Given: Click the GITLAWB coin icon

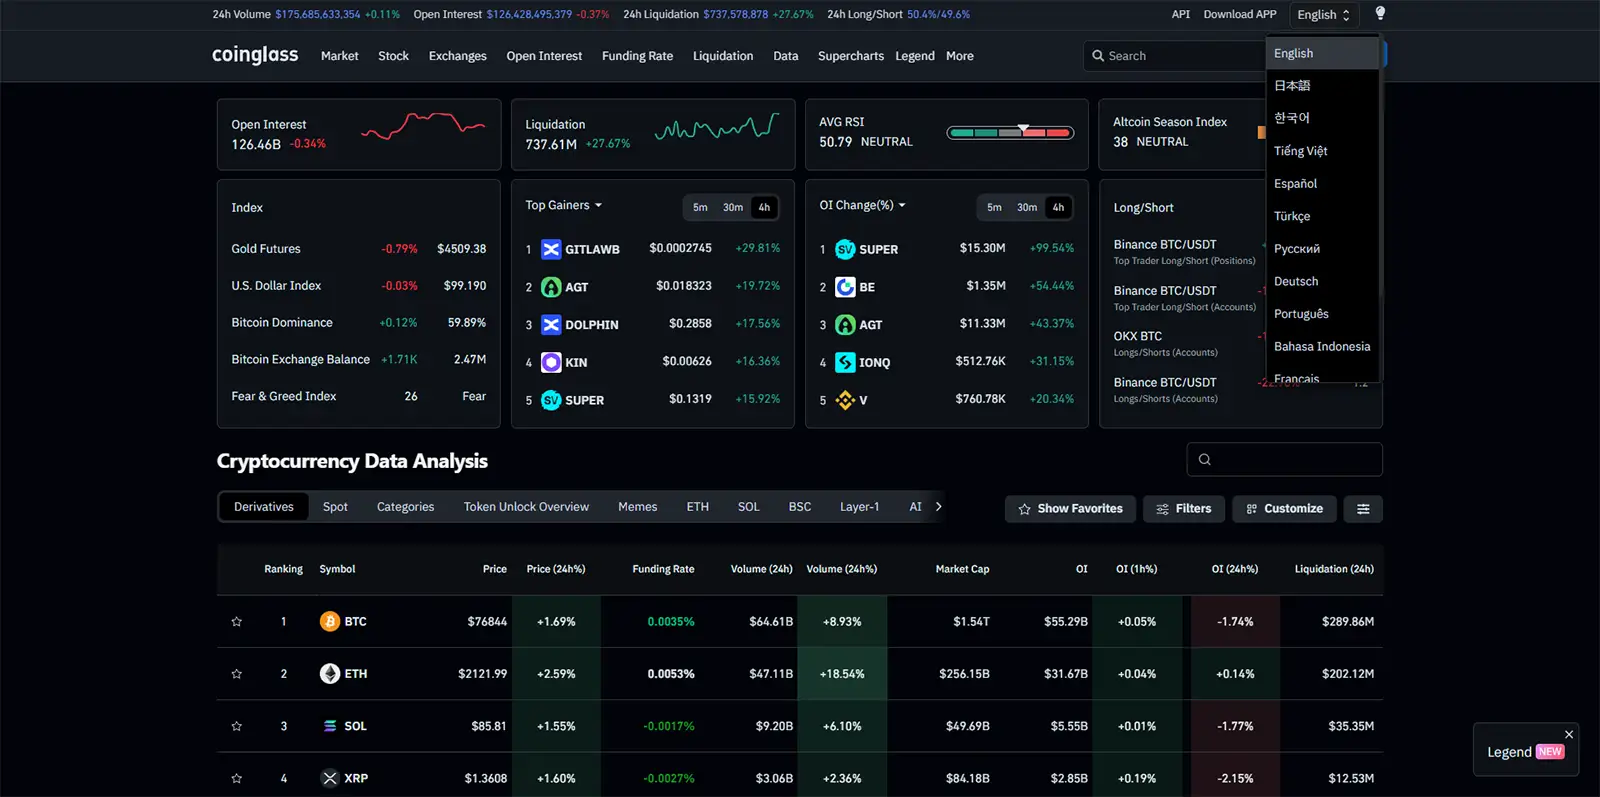Looking at the screenshot, I should click(x=551, y=249).
